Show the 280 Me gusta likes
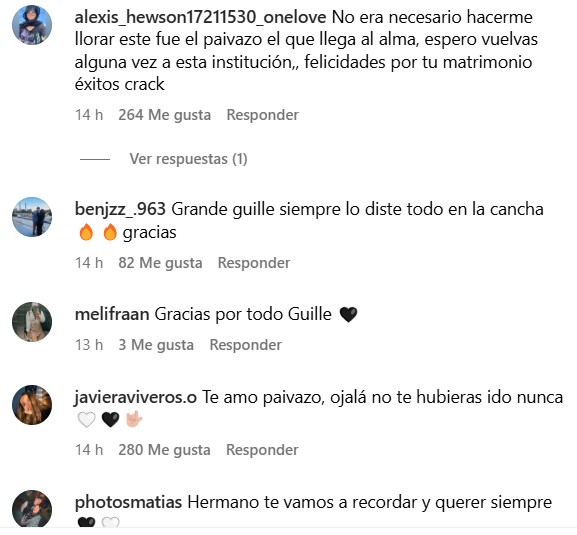577x535 pixels. click(164, 450)
